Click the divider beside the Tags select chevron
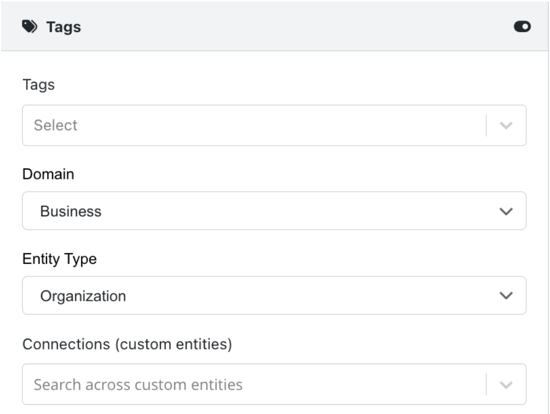The width and height of the screenshot is (550, 414). click(x=486, y=125)
